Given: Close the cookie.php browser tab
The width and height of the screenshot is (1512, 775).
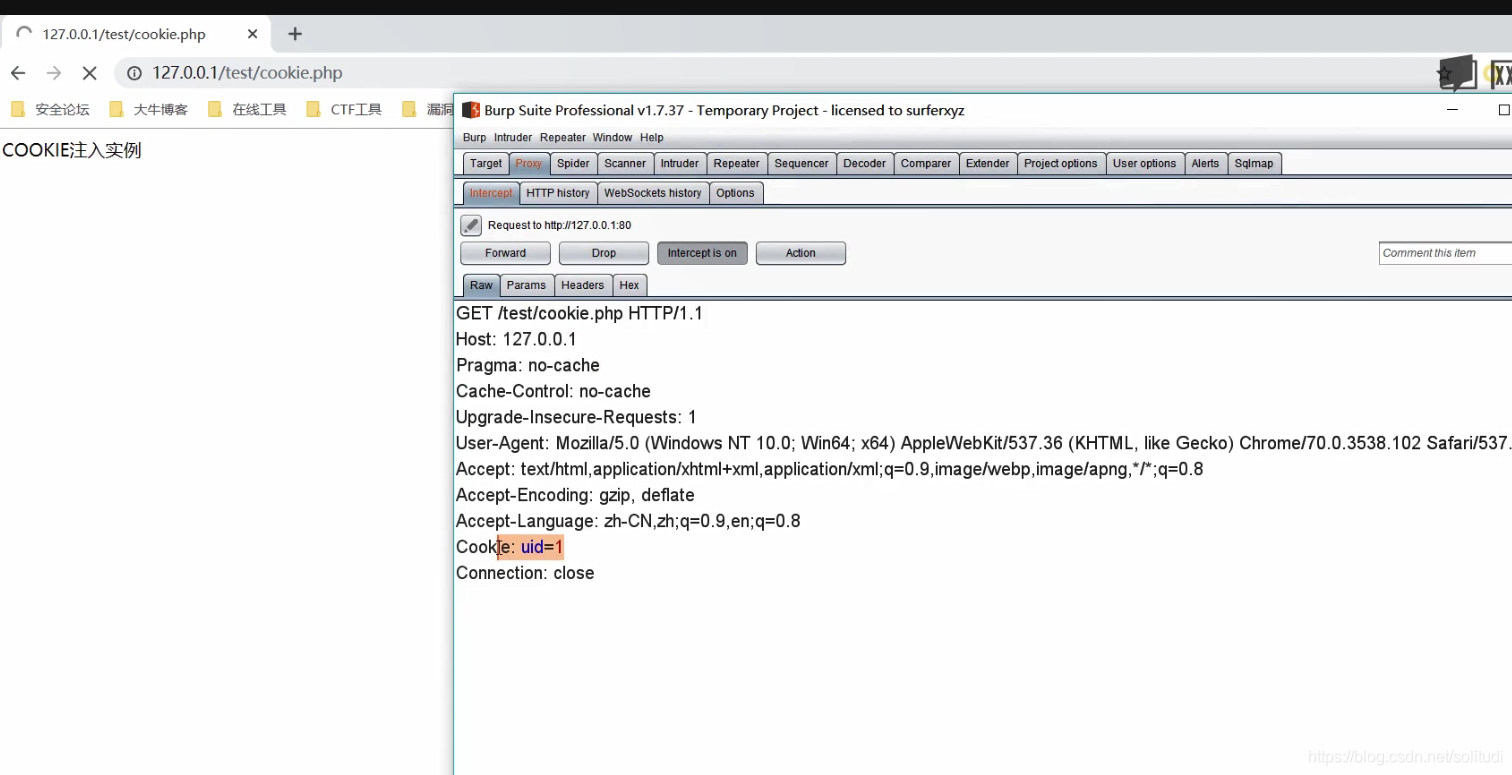Looking at the screenshot, I should 252,34.
